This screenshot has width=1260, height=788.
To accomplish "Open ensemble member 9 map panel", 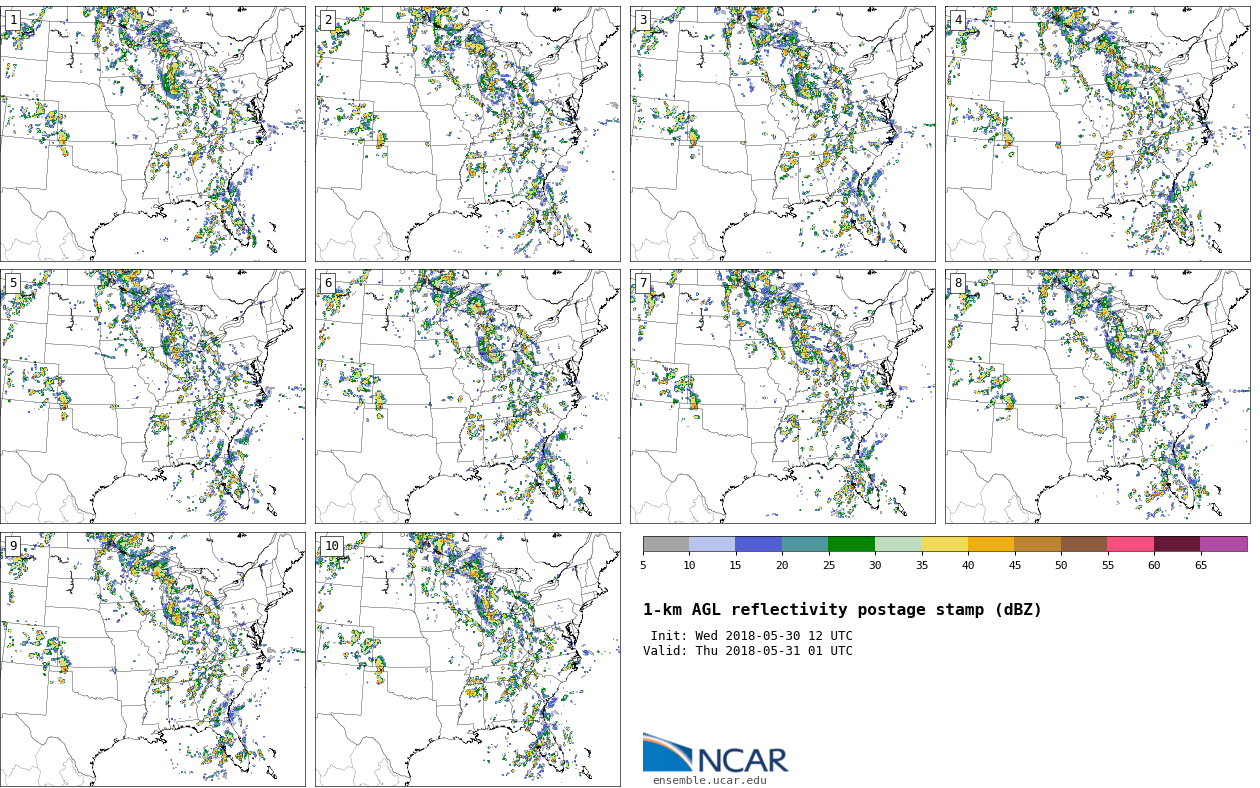I will click(x=152, y=659).
